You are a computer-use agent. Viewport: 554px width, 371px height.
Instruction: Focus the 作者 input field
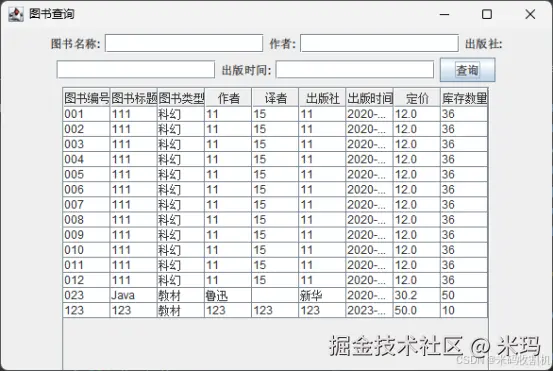[x=379, y=43]
